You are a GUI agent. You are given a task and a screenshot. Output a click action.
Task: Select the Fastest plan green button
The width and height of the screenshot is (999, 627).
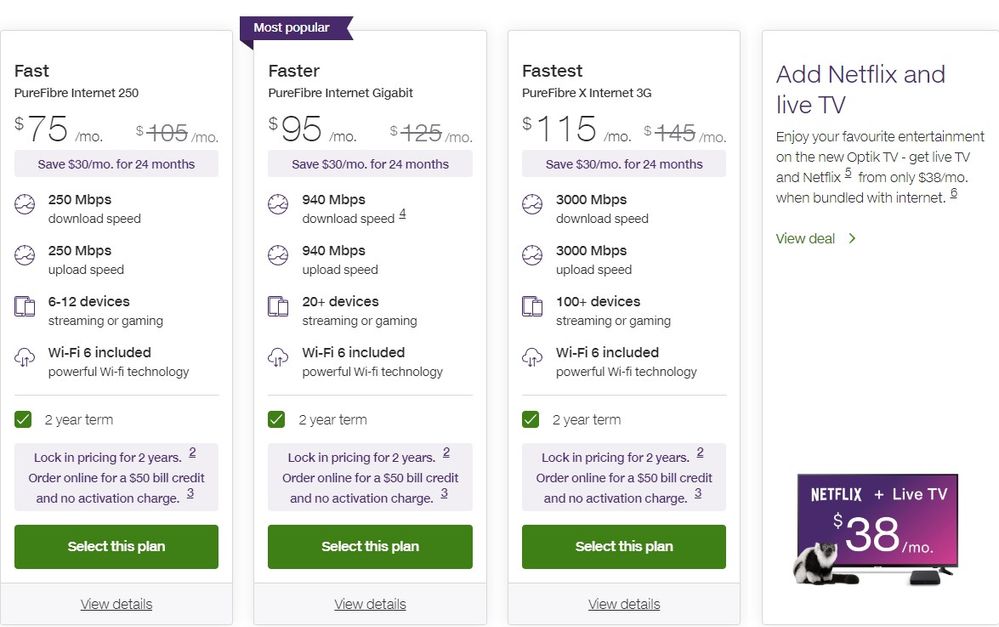click(x=624, y=546)
